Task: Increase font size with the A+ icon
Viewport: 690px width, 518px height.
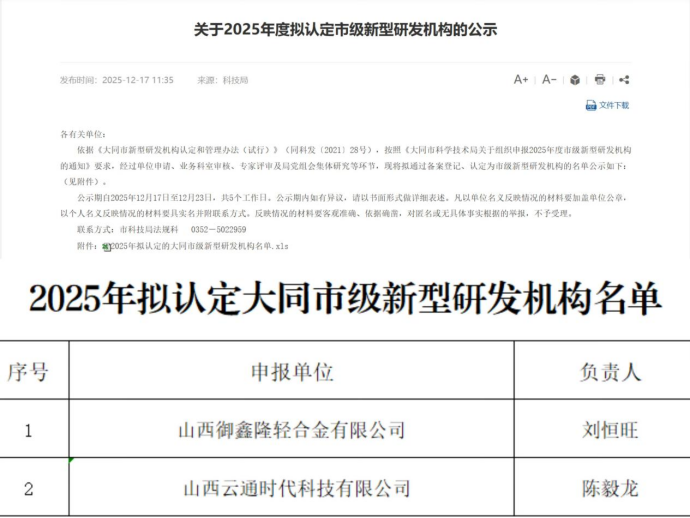Action: click(520, 80)
